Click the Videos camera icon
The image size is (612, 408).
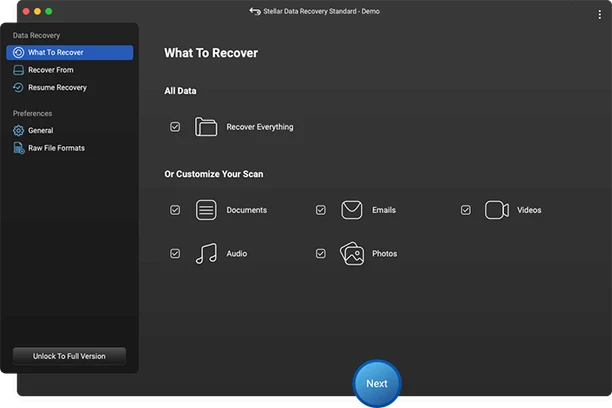click(497, 210)
